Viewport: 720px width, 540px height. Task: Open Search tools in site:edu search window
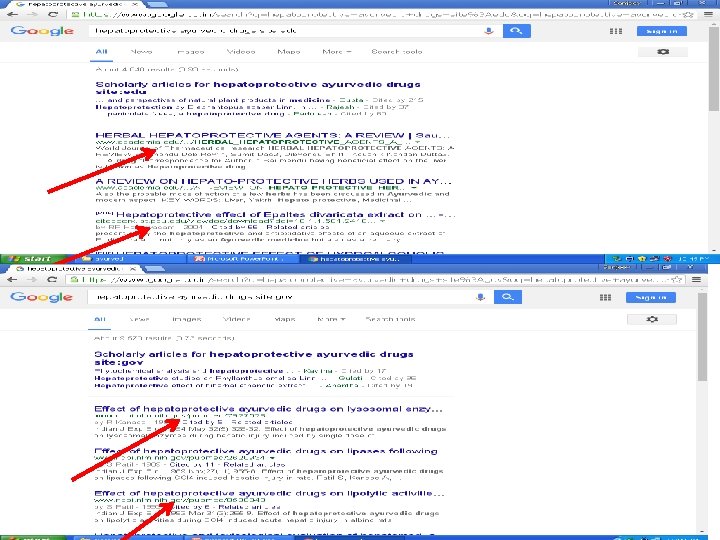click(x=397, y=52)
